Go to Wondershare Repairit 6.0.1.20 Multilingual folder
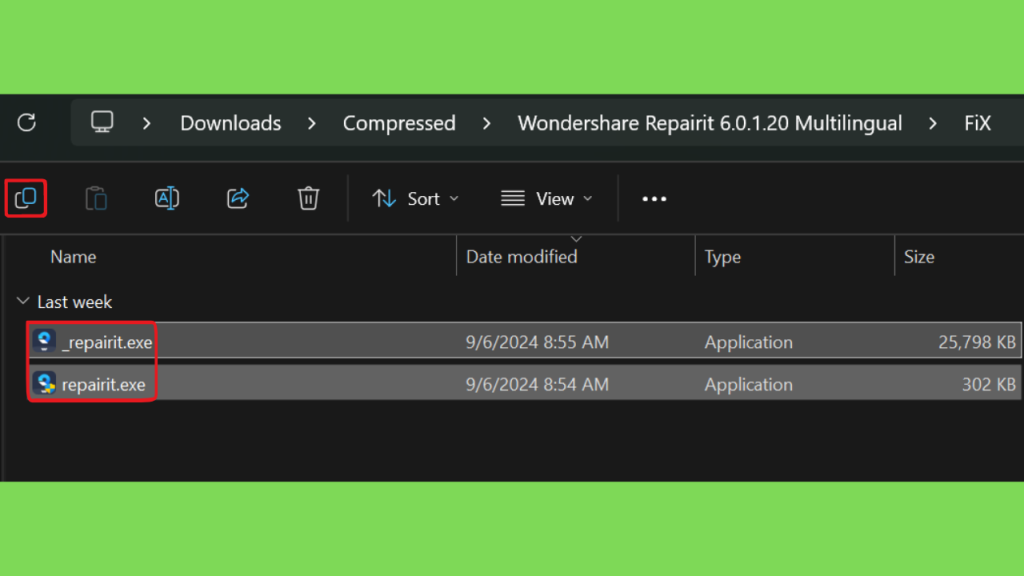 [x=710, y=123]
